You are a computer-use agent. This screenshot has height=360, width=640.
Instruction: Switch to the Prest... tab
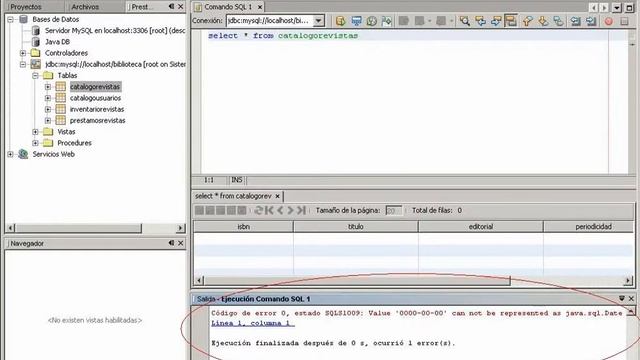142,7
